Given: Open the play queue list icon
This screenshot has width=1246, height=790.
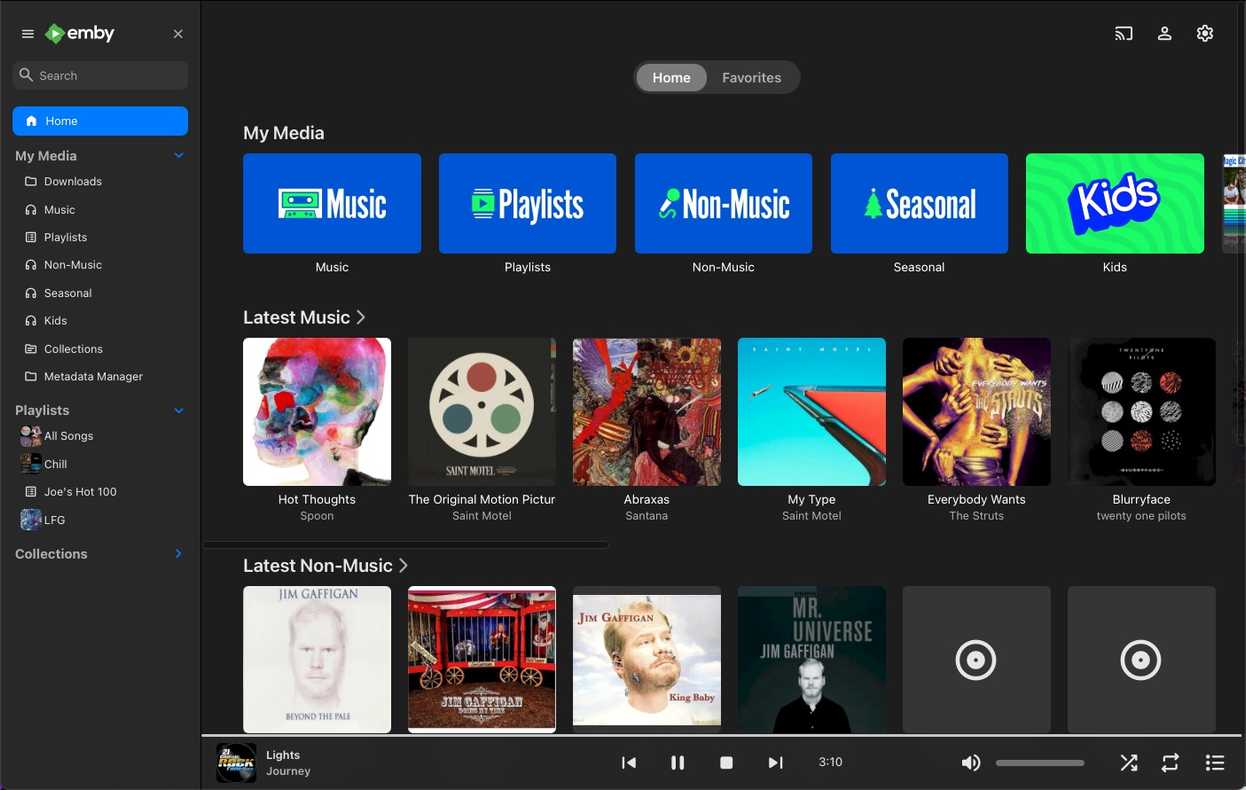Looking at the screenshot, I should 1215,762.
